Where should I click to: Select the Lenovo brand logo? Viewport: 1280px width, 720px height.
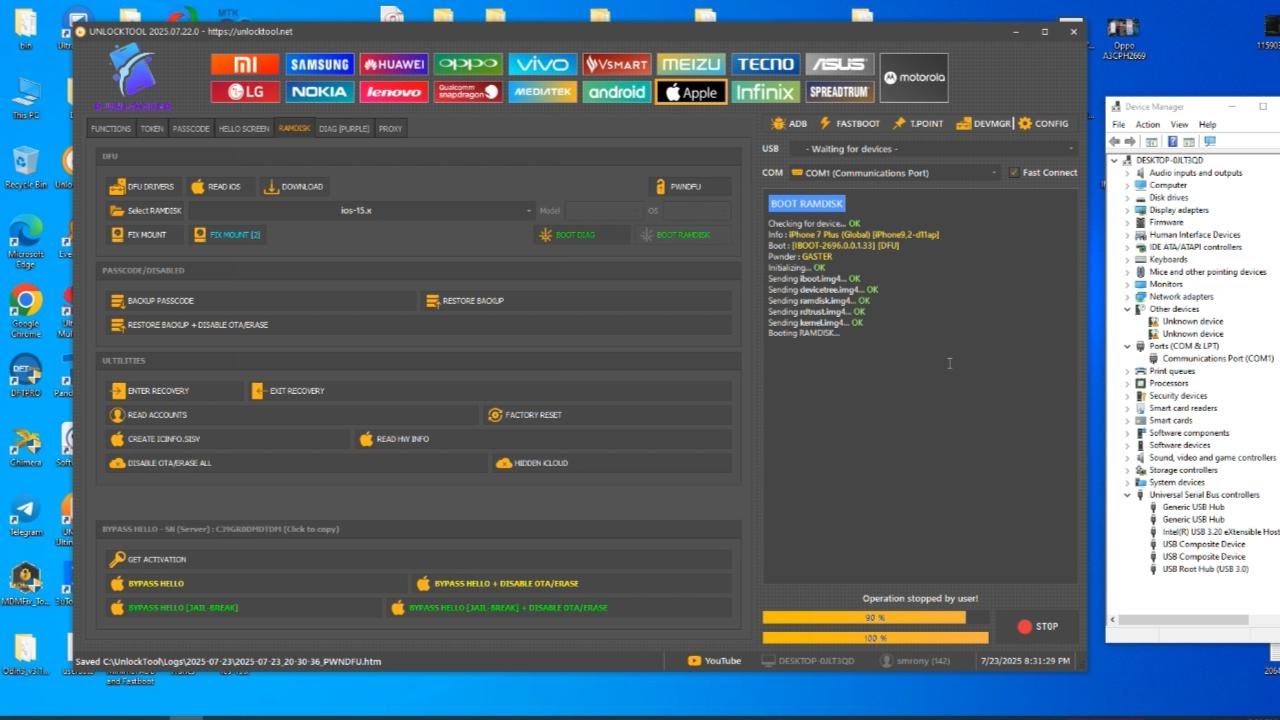(394, 92)
